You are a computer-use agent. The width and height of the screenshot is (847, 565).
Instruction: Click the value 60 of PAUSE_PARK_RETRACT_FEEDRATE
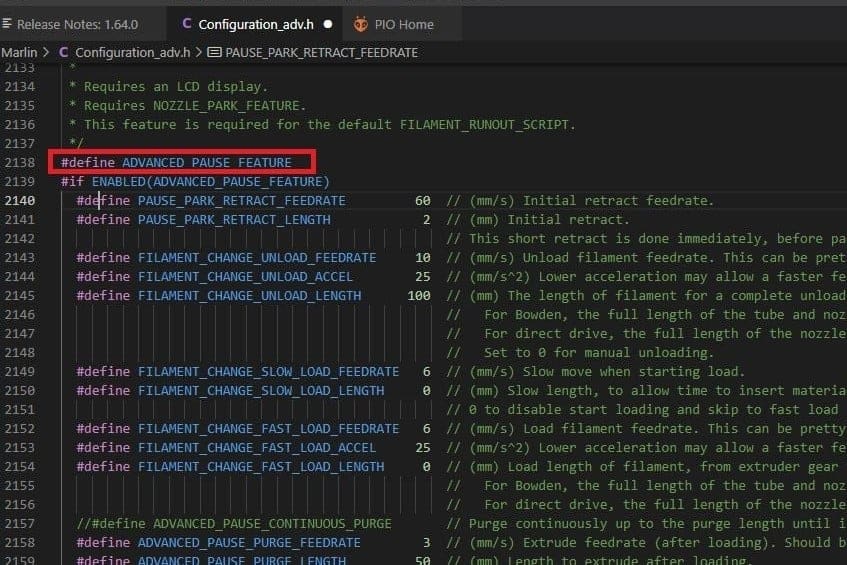click(x=422, y=200)
